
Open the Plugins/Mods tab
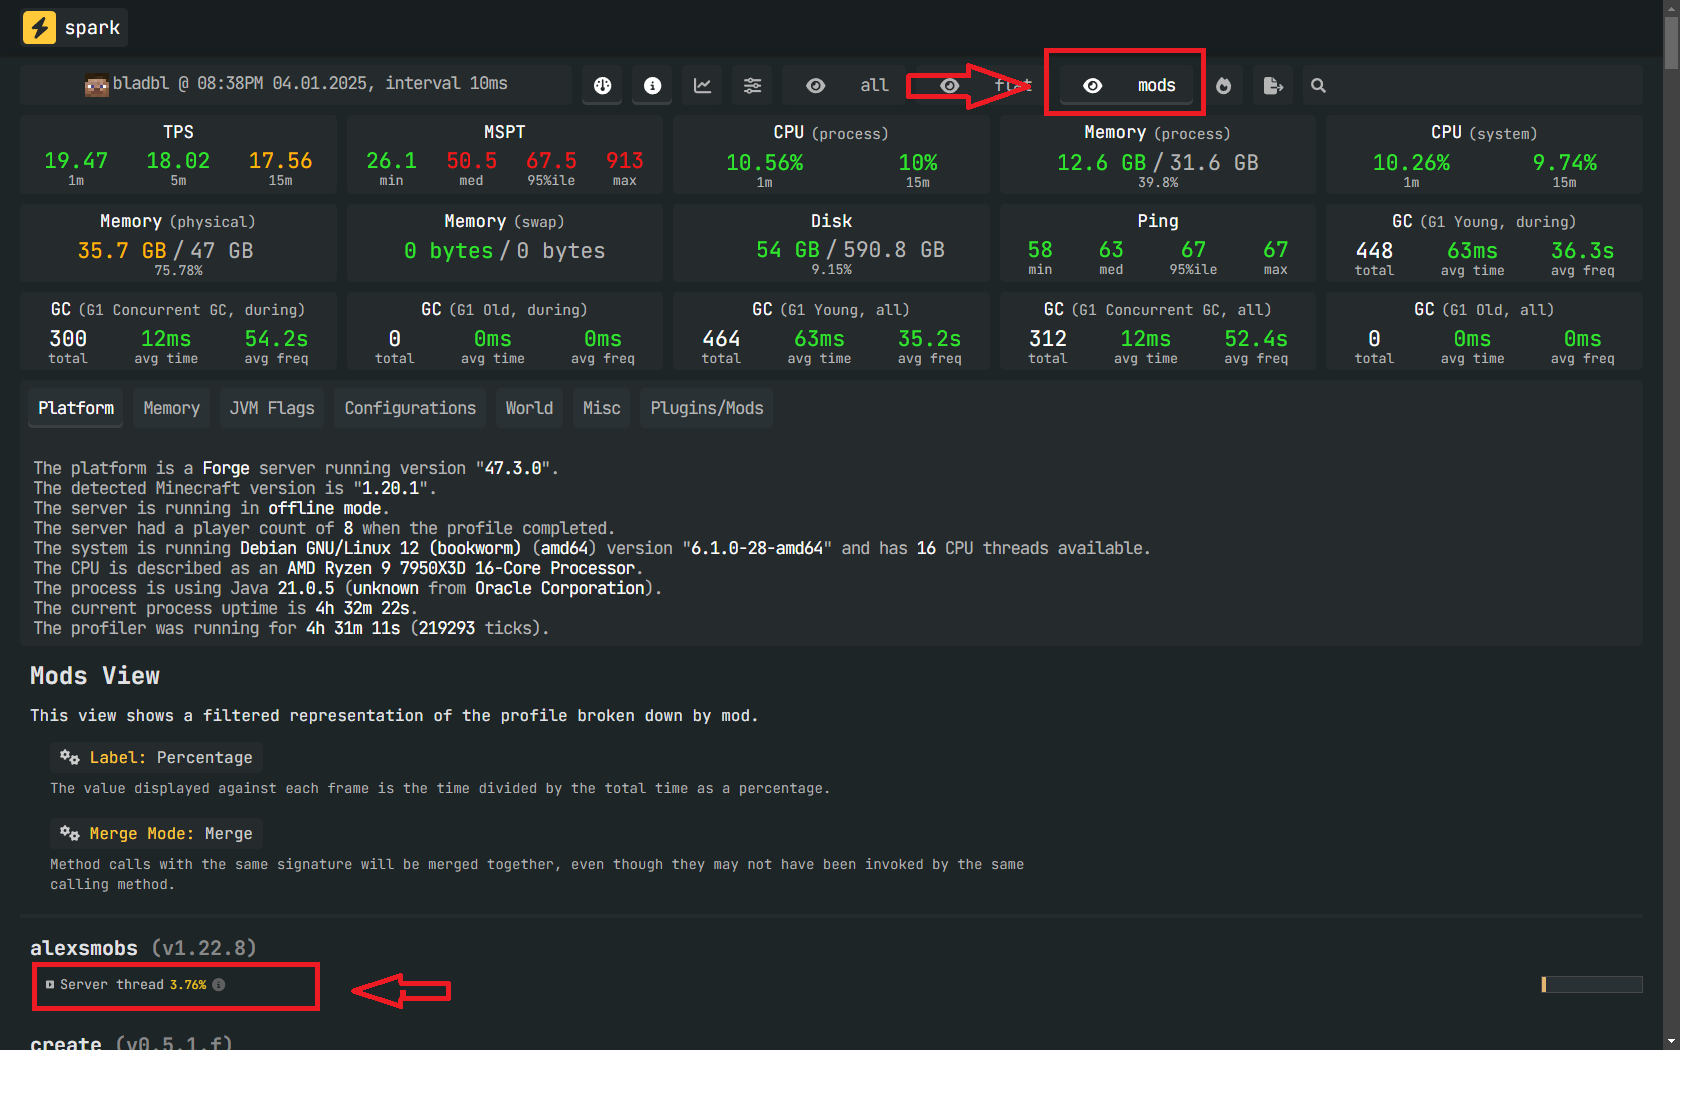tap(706, 408)
